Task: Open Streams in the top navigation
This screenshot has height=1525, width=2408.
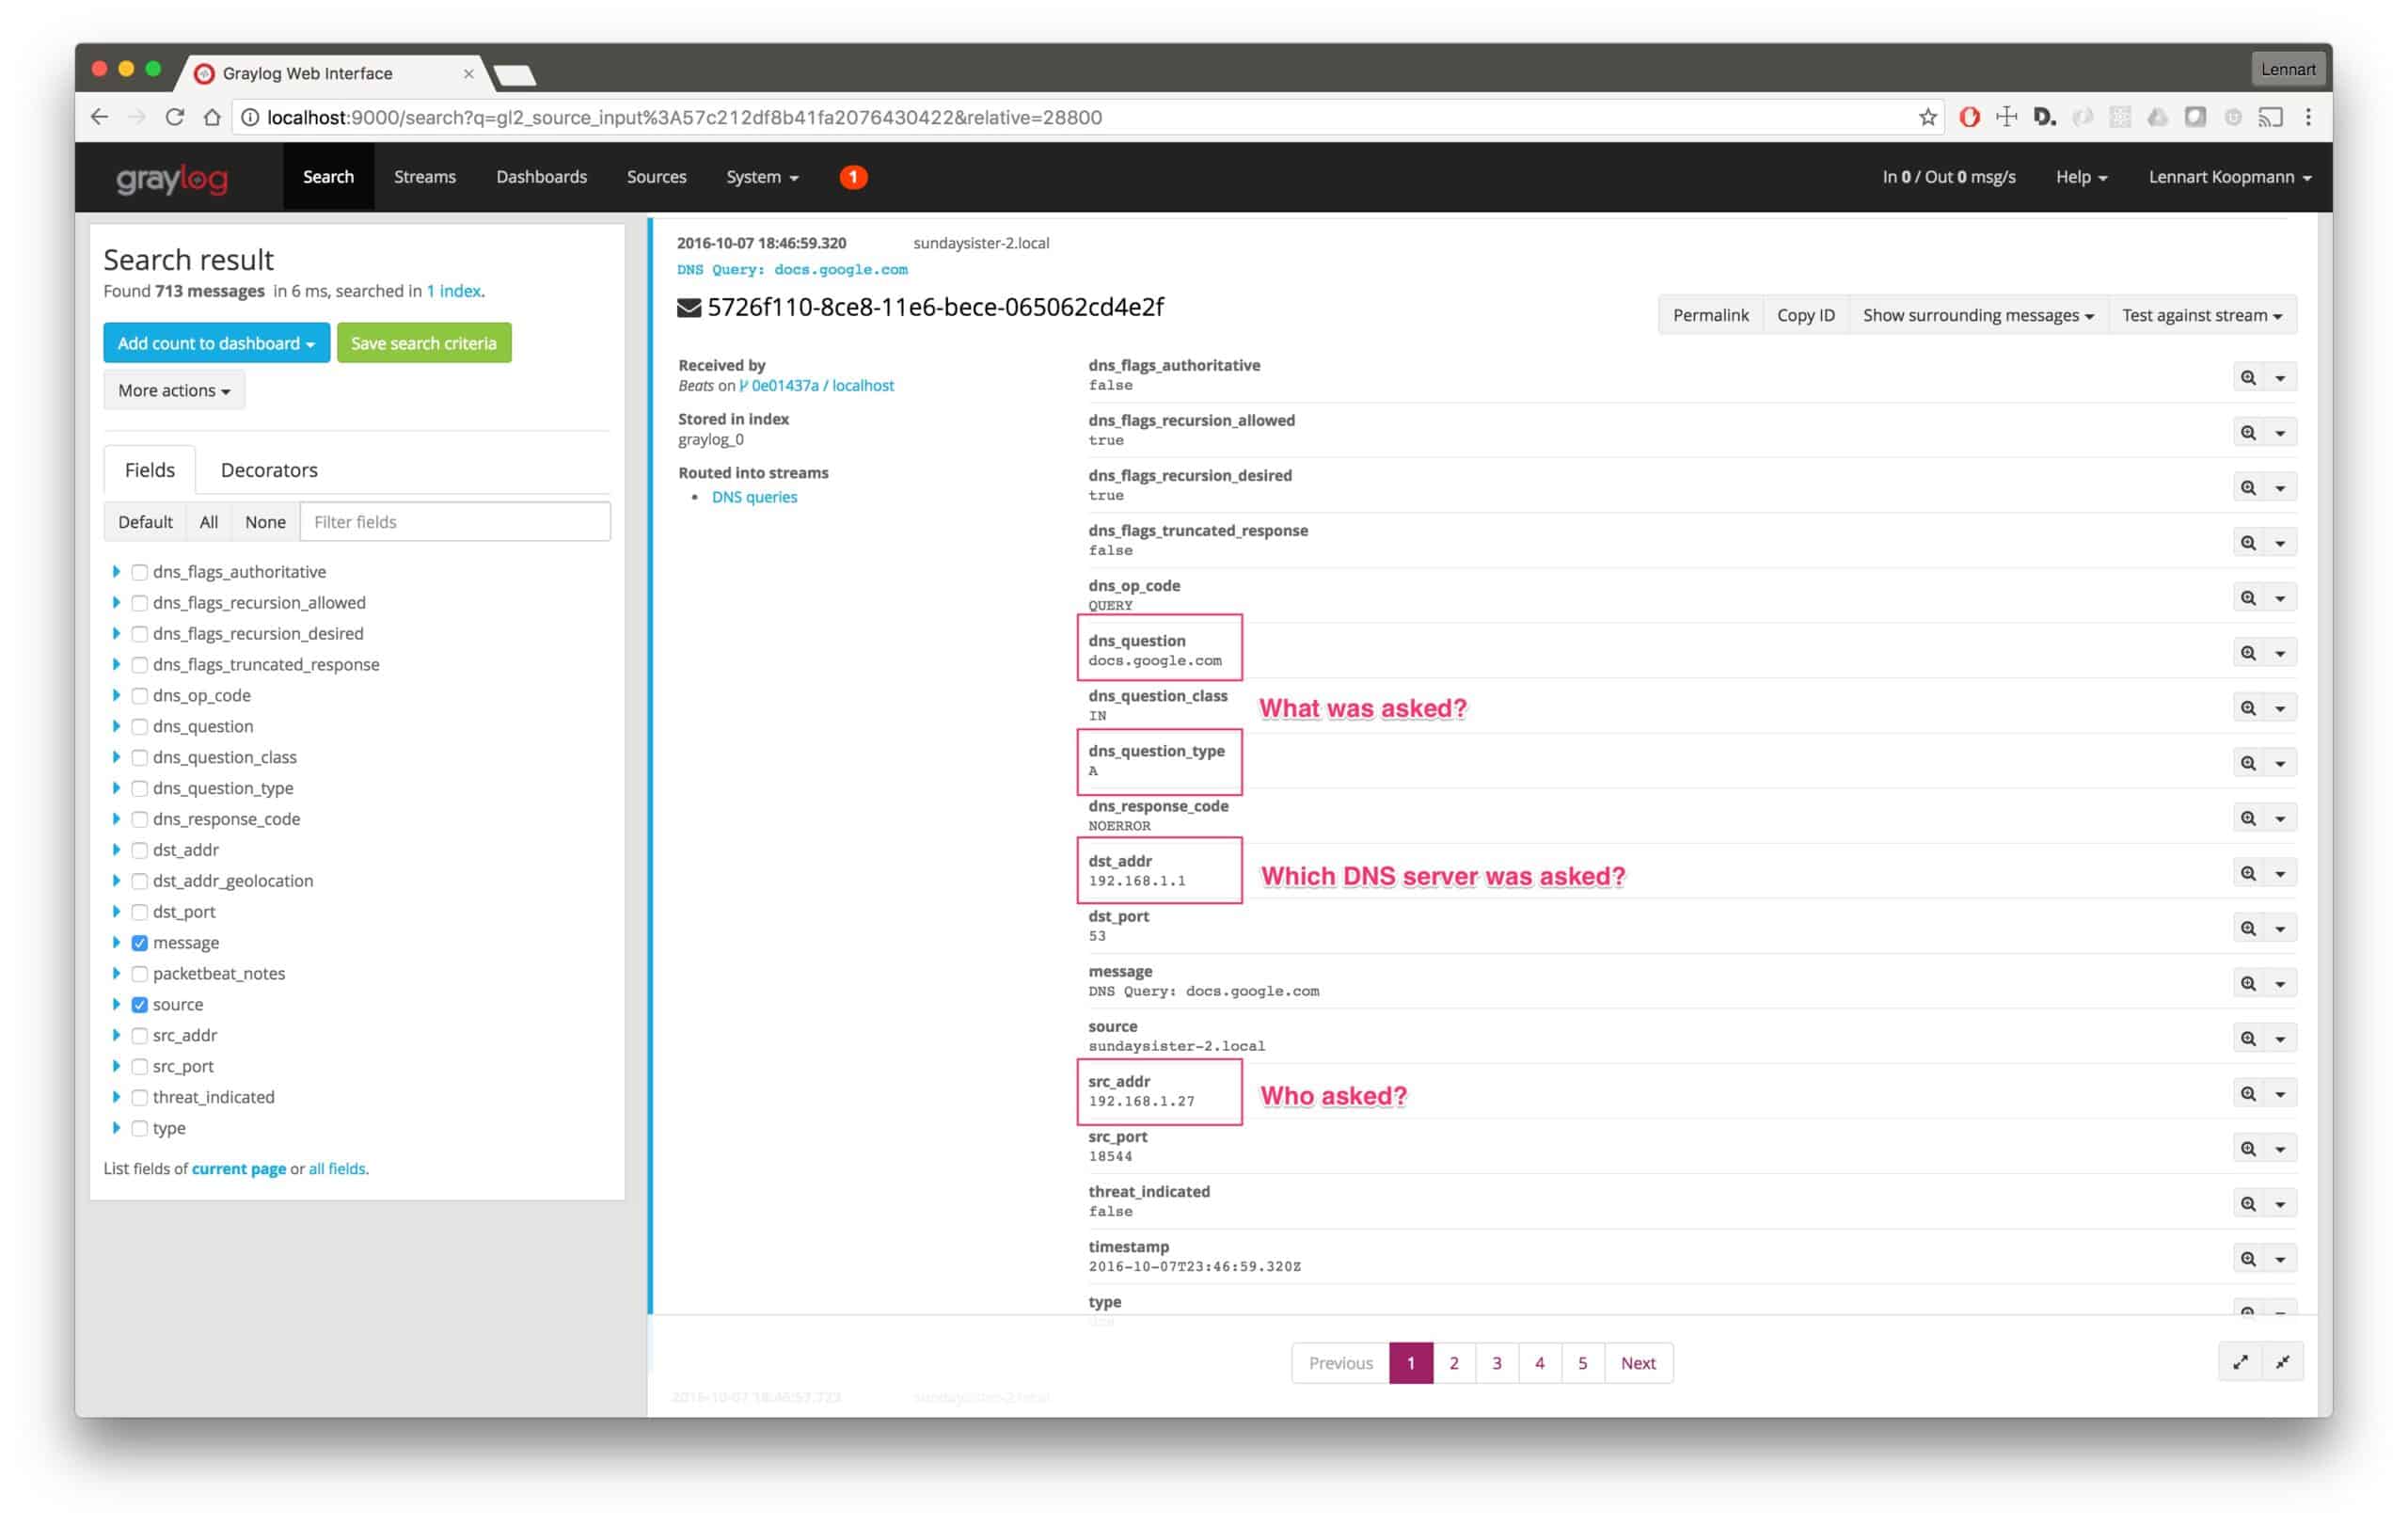Action: pos(424,177)
